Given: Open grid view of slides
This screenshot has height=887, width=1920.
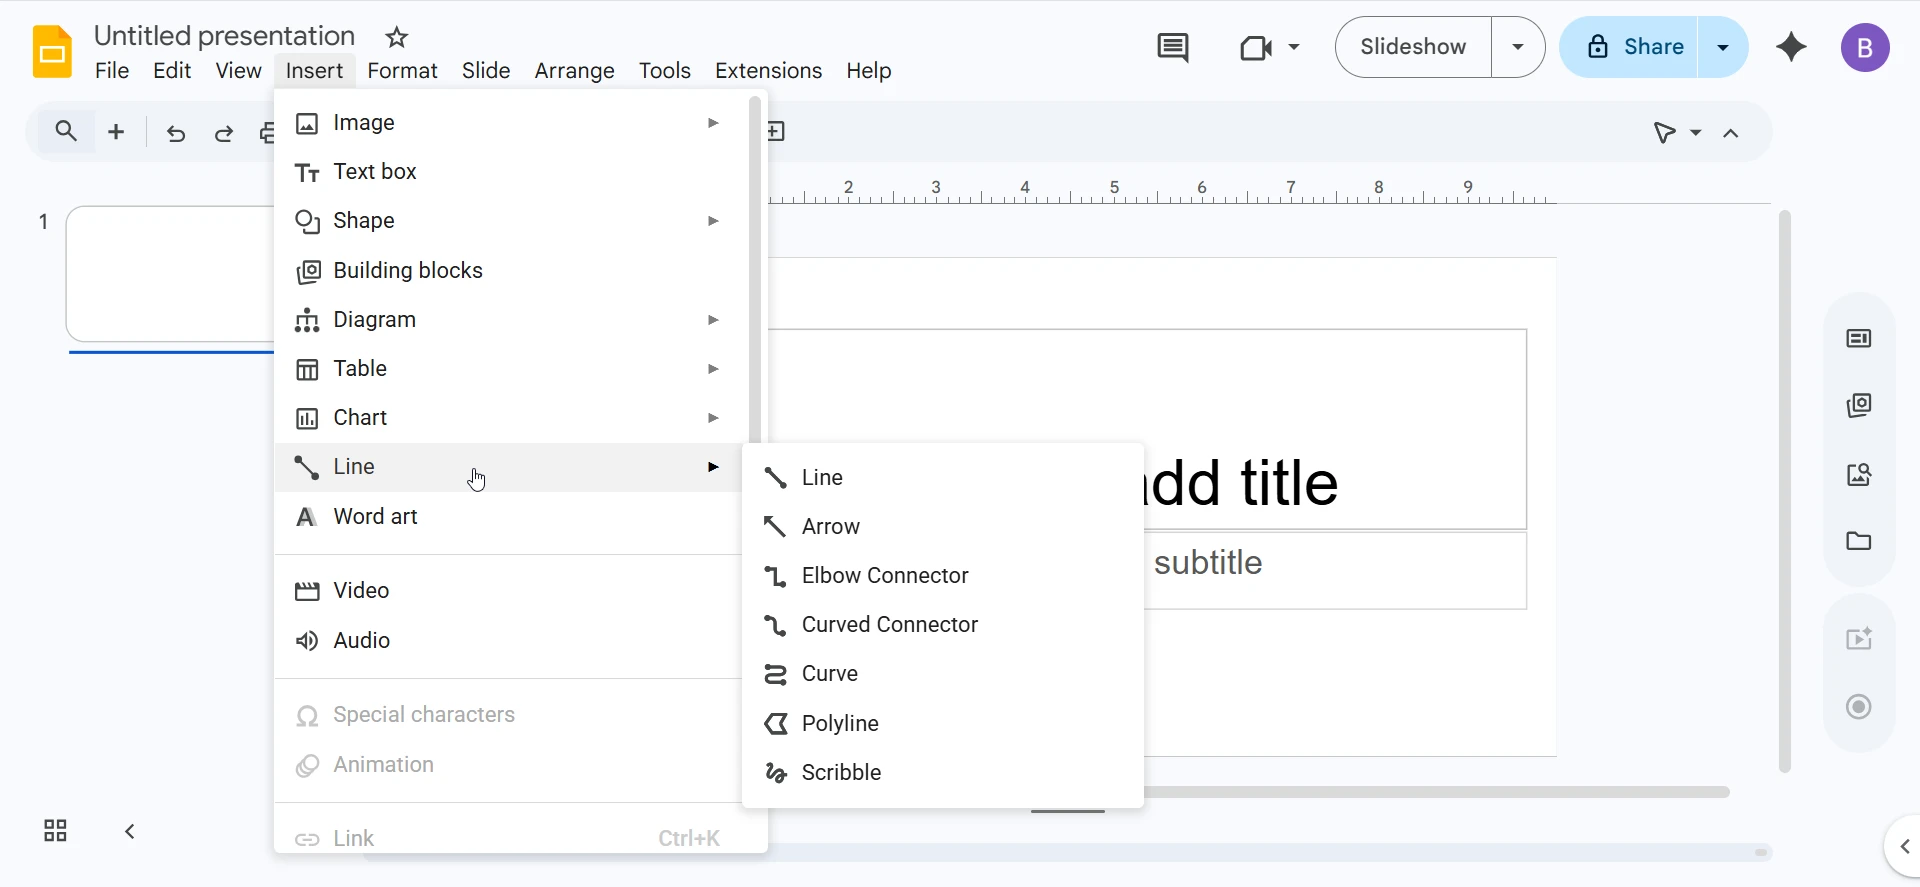Looking at the screenshot, I should coord(55,831).
